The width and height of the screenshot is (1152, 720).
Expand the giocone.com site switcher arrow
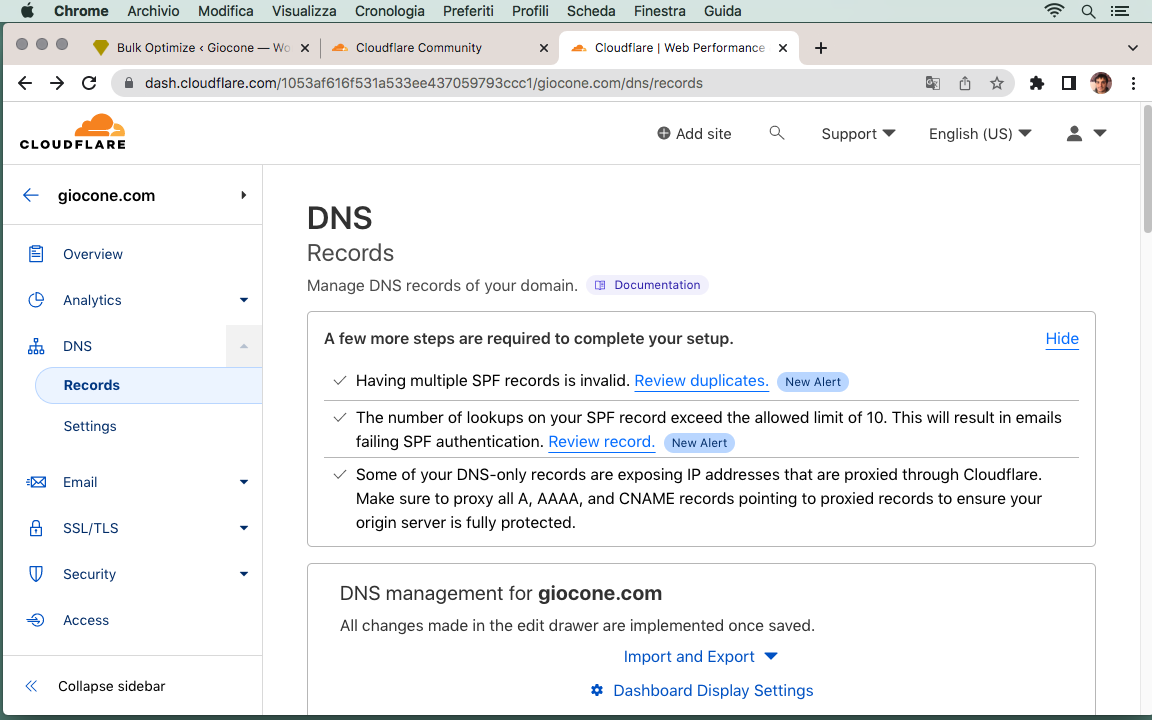(x=243, y=195)
